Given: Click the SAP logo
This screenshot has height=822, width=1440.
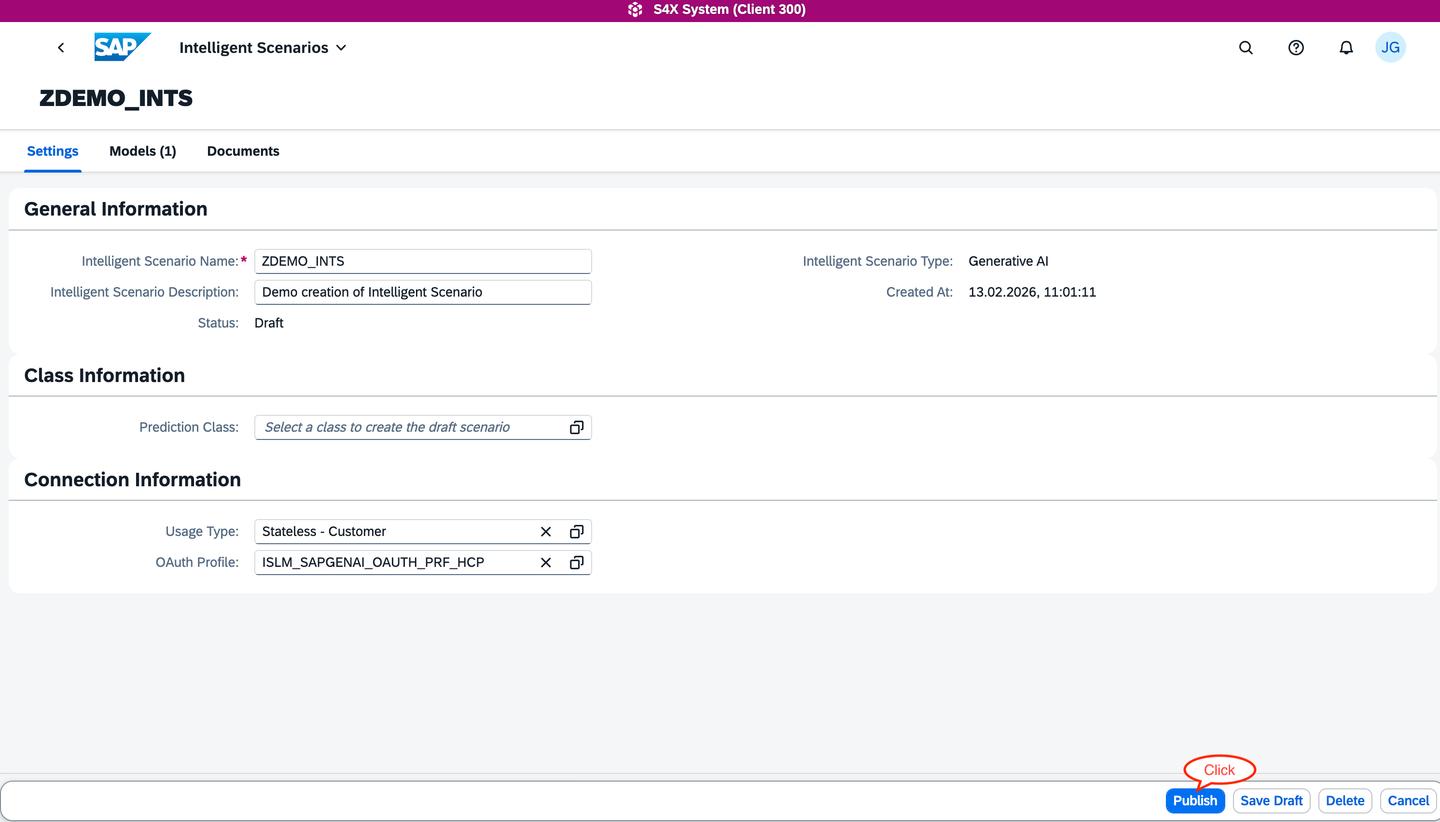Looking at the screenshot, I should point(122,47).
